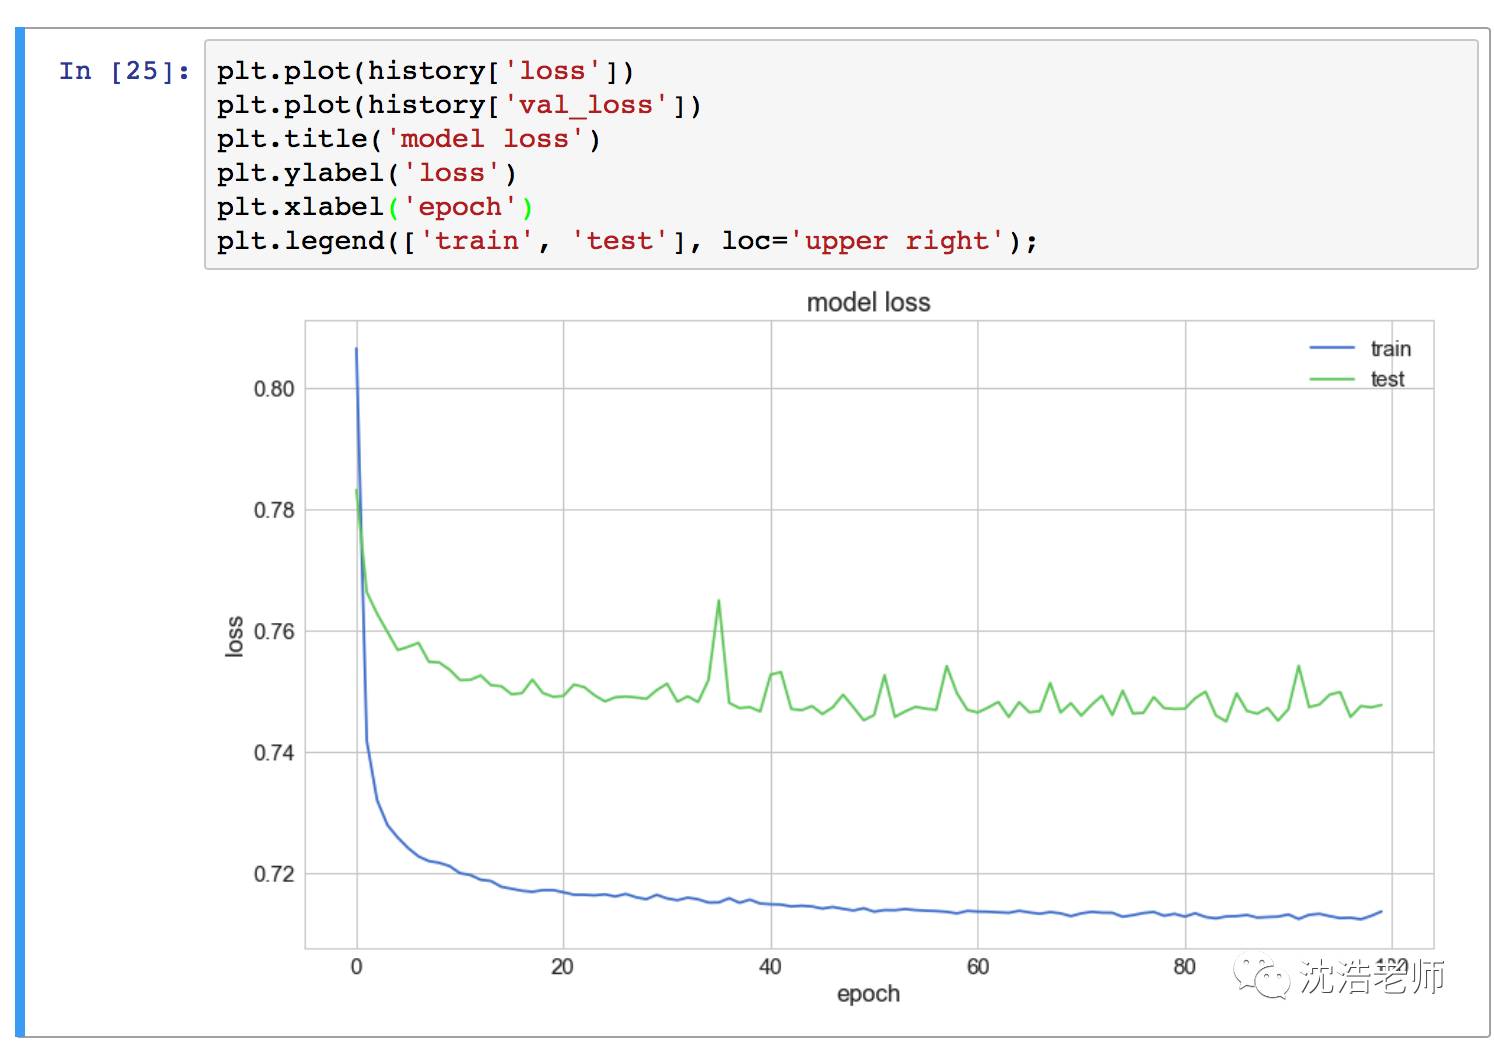Viewport: 1494px width, 1042px height.
Task: Click the y-axis tick label 0.76
Action: click(274, 632)
